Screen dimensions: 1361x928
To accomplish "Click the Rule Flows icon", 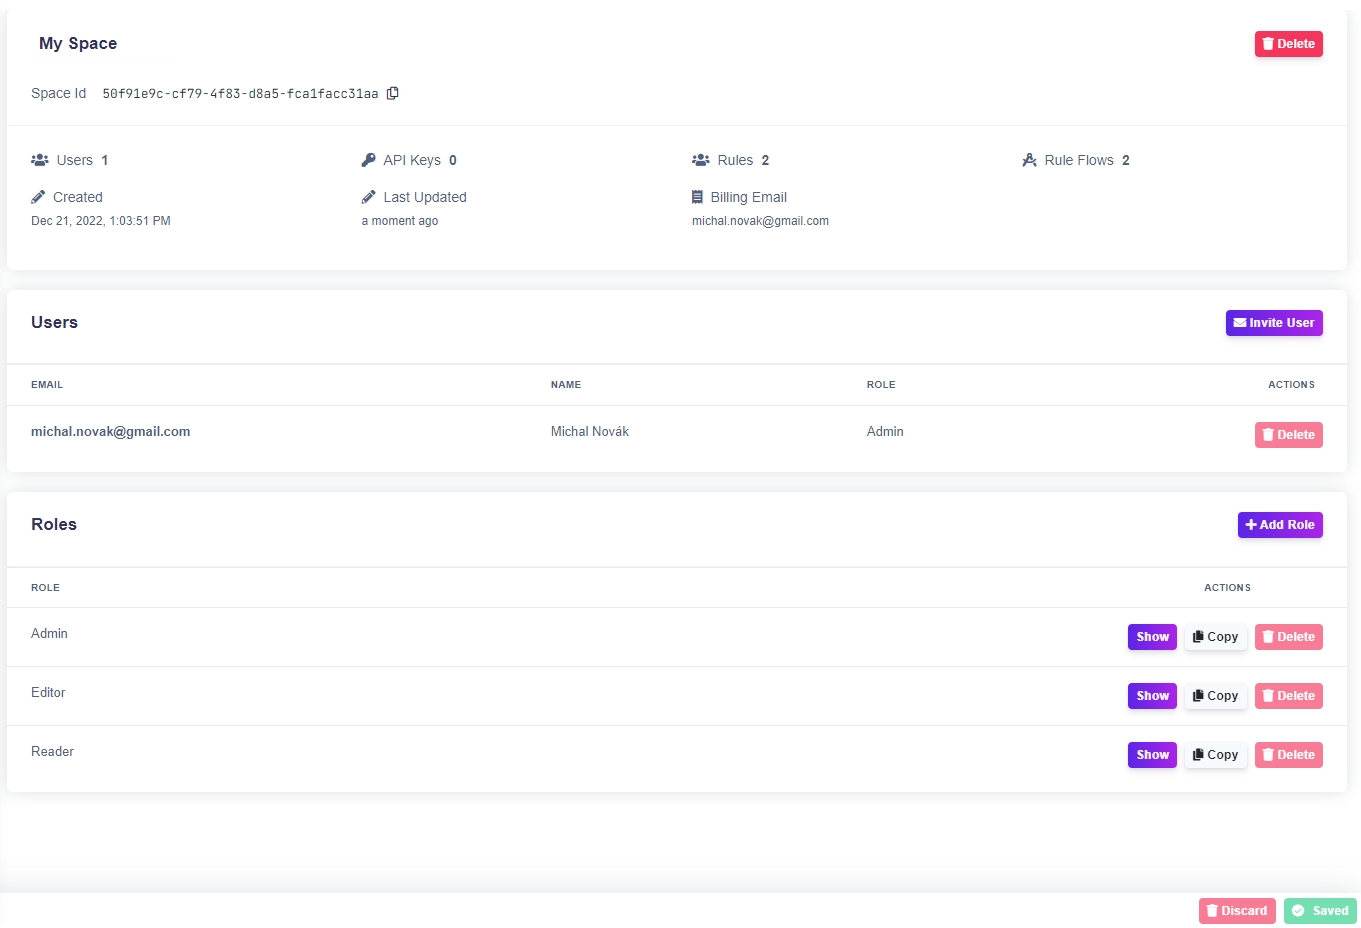I will point(1029,160).
